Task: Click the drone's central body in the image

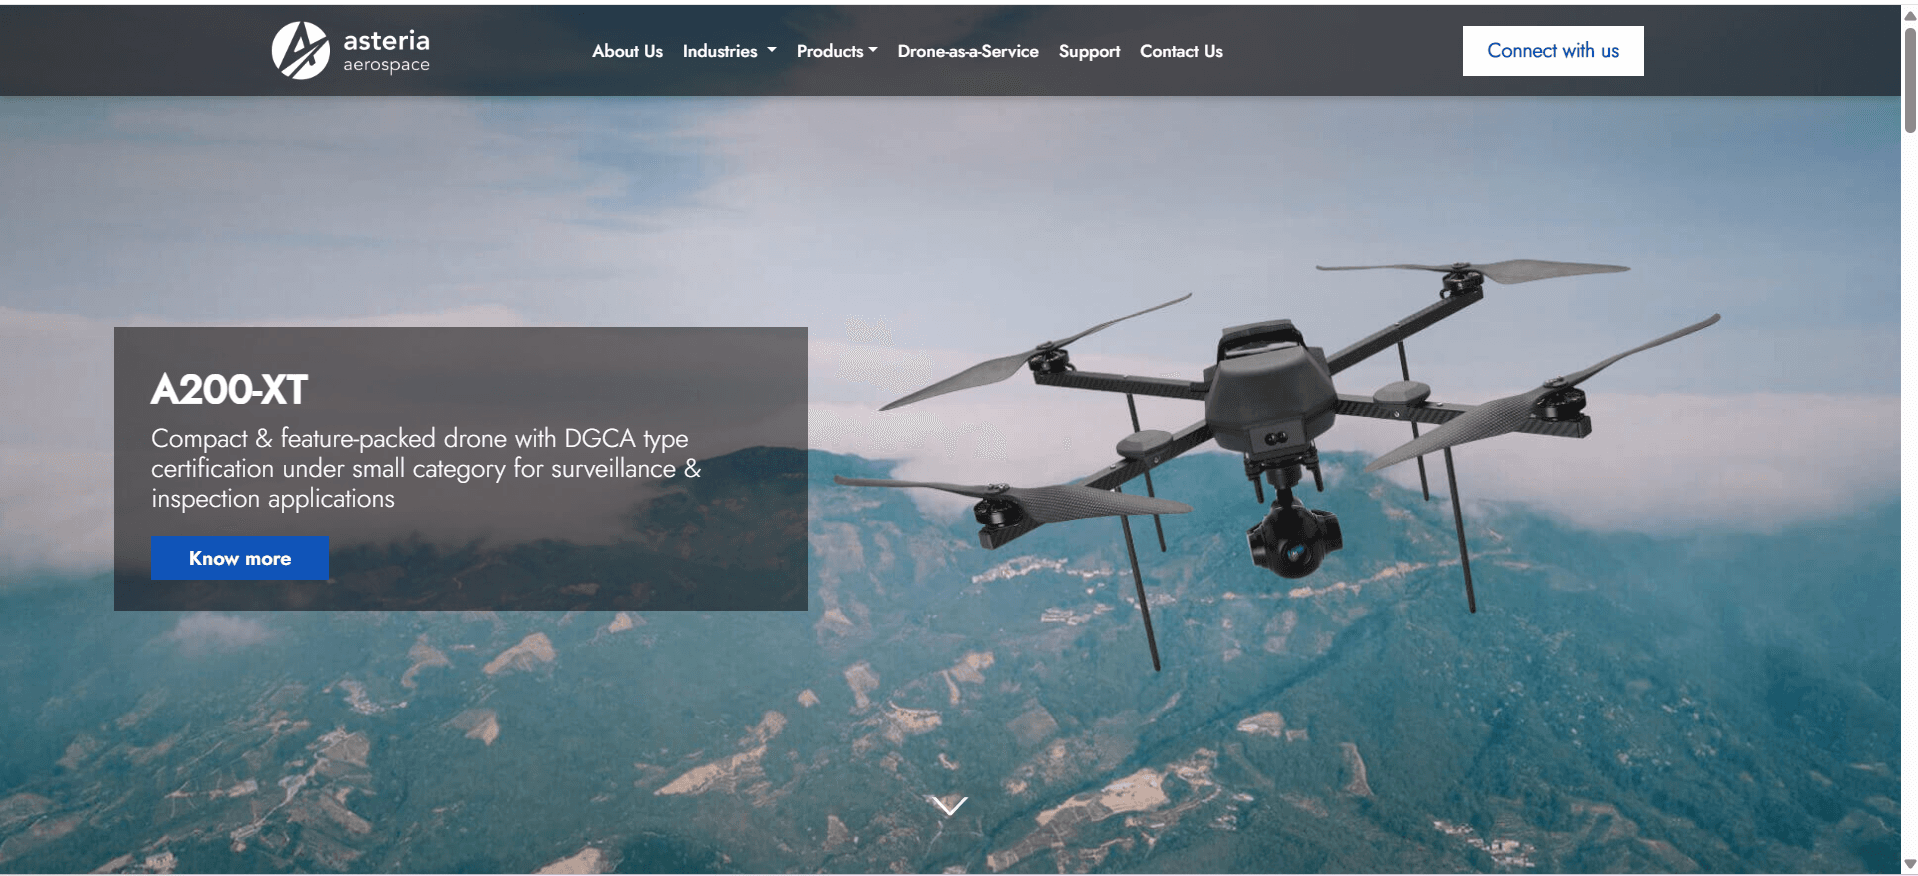Action: coord(1268,390)
